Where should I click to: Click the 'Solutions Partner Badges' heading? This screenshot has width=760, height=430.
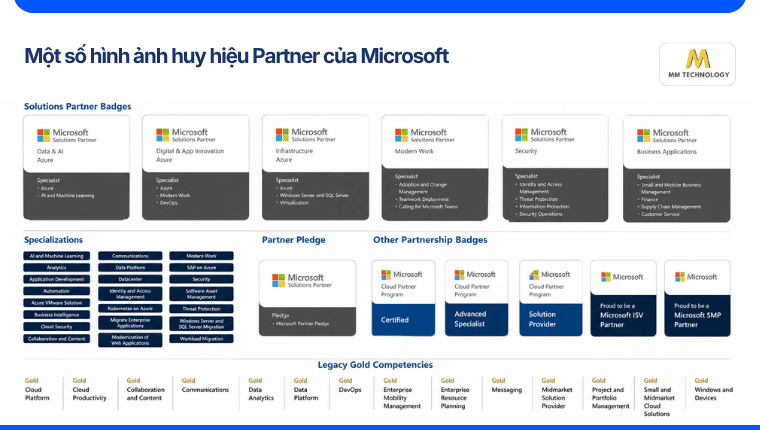[78, 106]
